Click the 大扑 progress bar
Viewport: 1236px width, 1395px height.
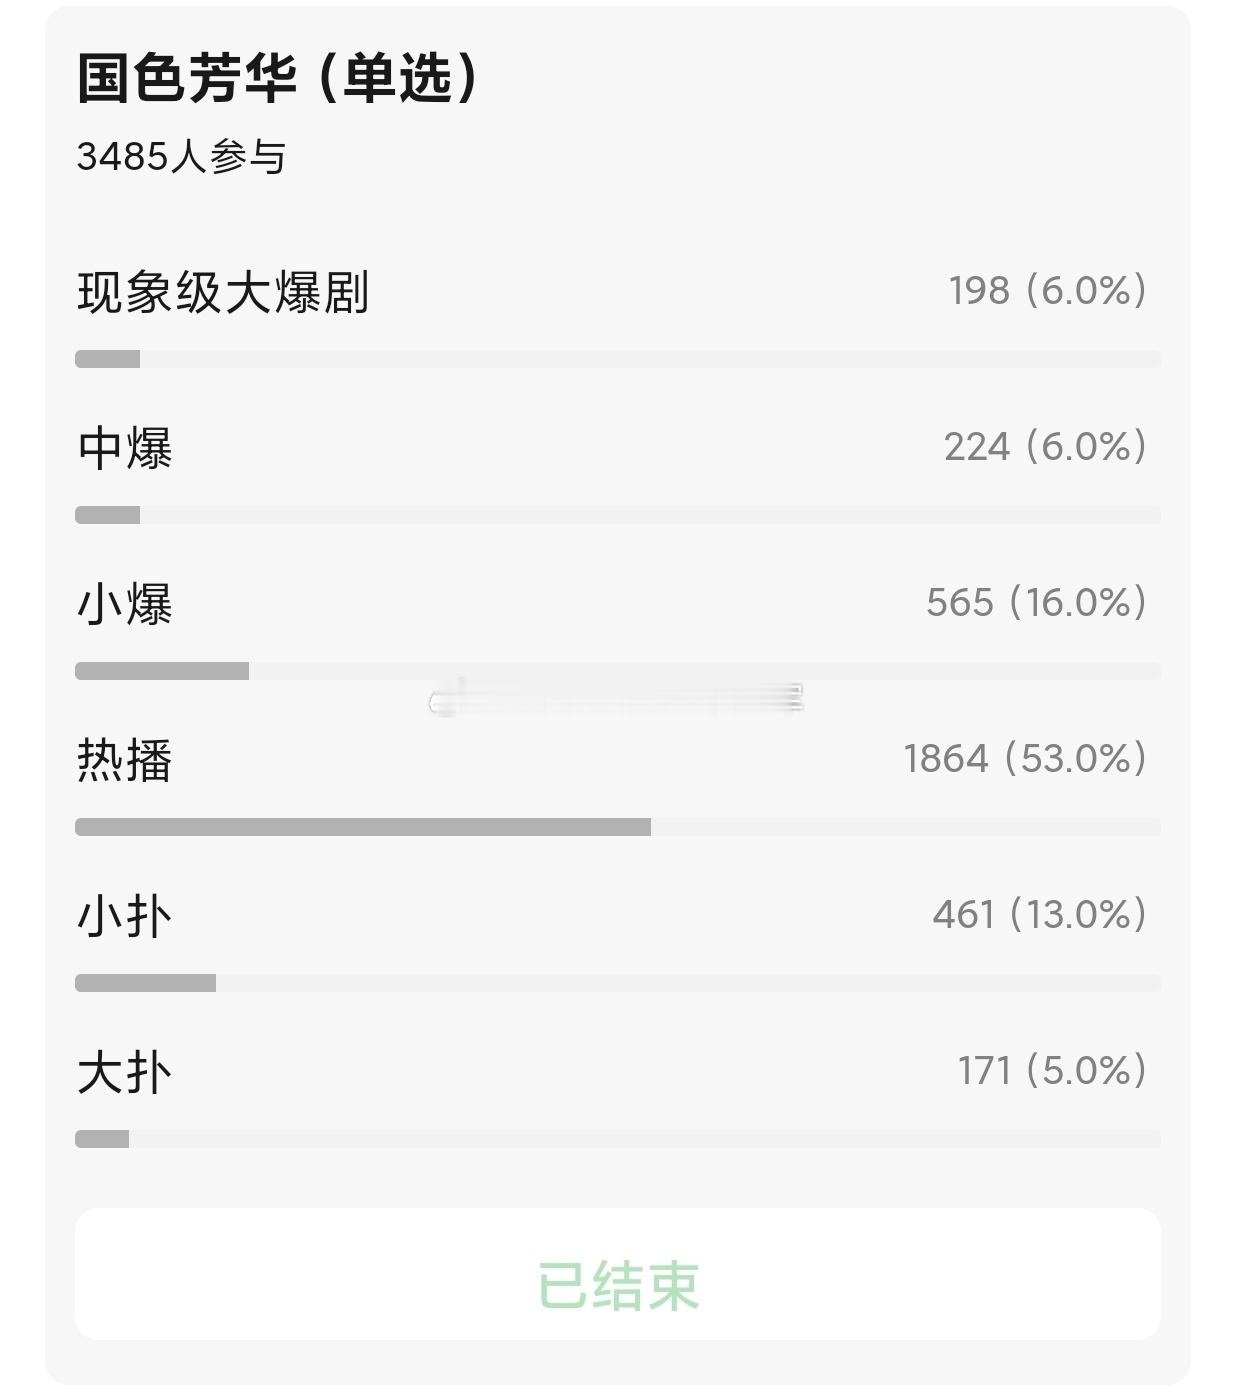point(618,1139)
